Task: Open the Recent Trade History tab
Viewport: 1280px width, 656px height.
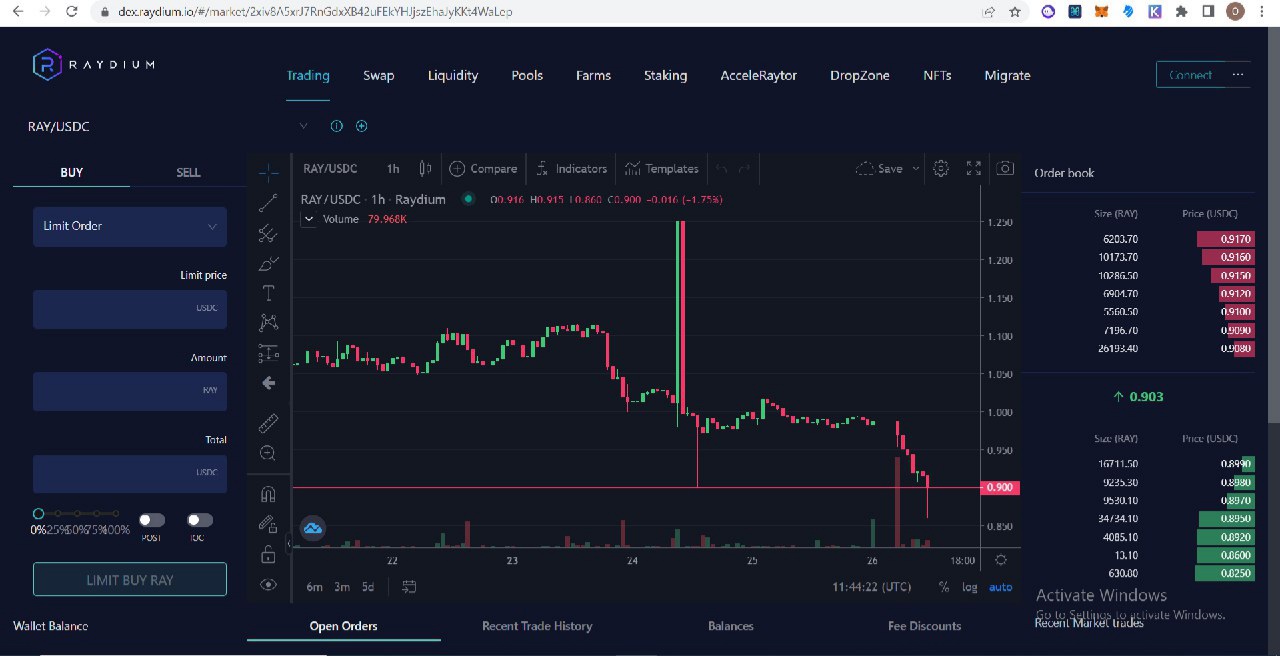Action: tap(537, 626)
